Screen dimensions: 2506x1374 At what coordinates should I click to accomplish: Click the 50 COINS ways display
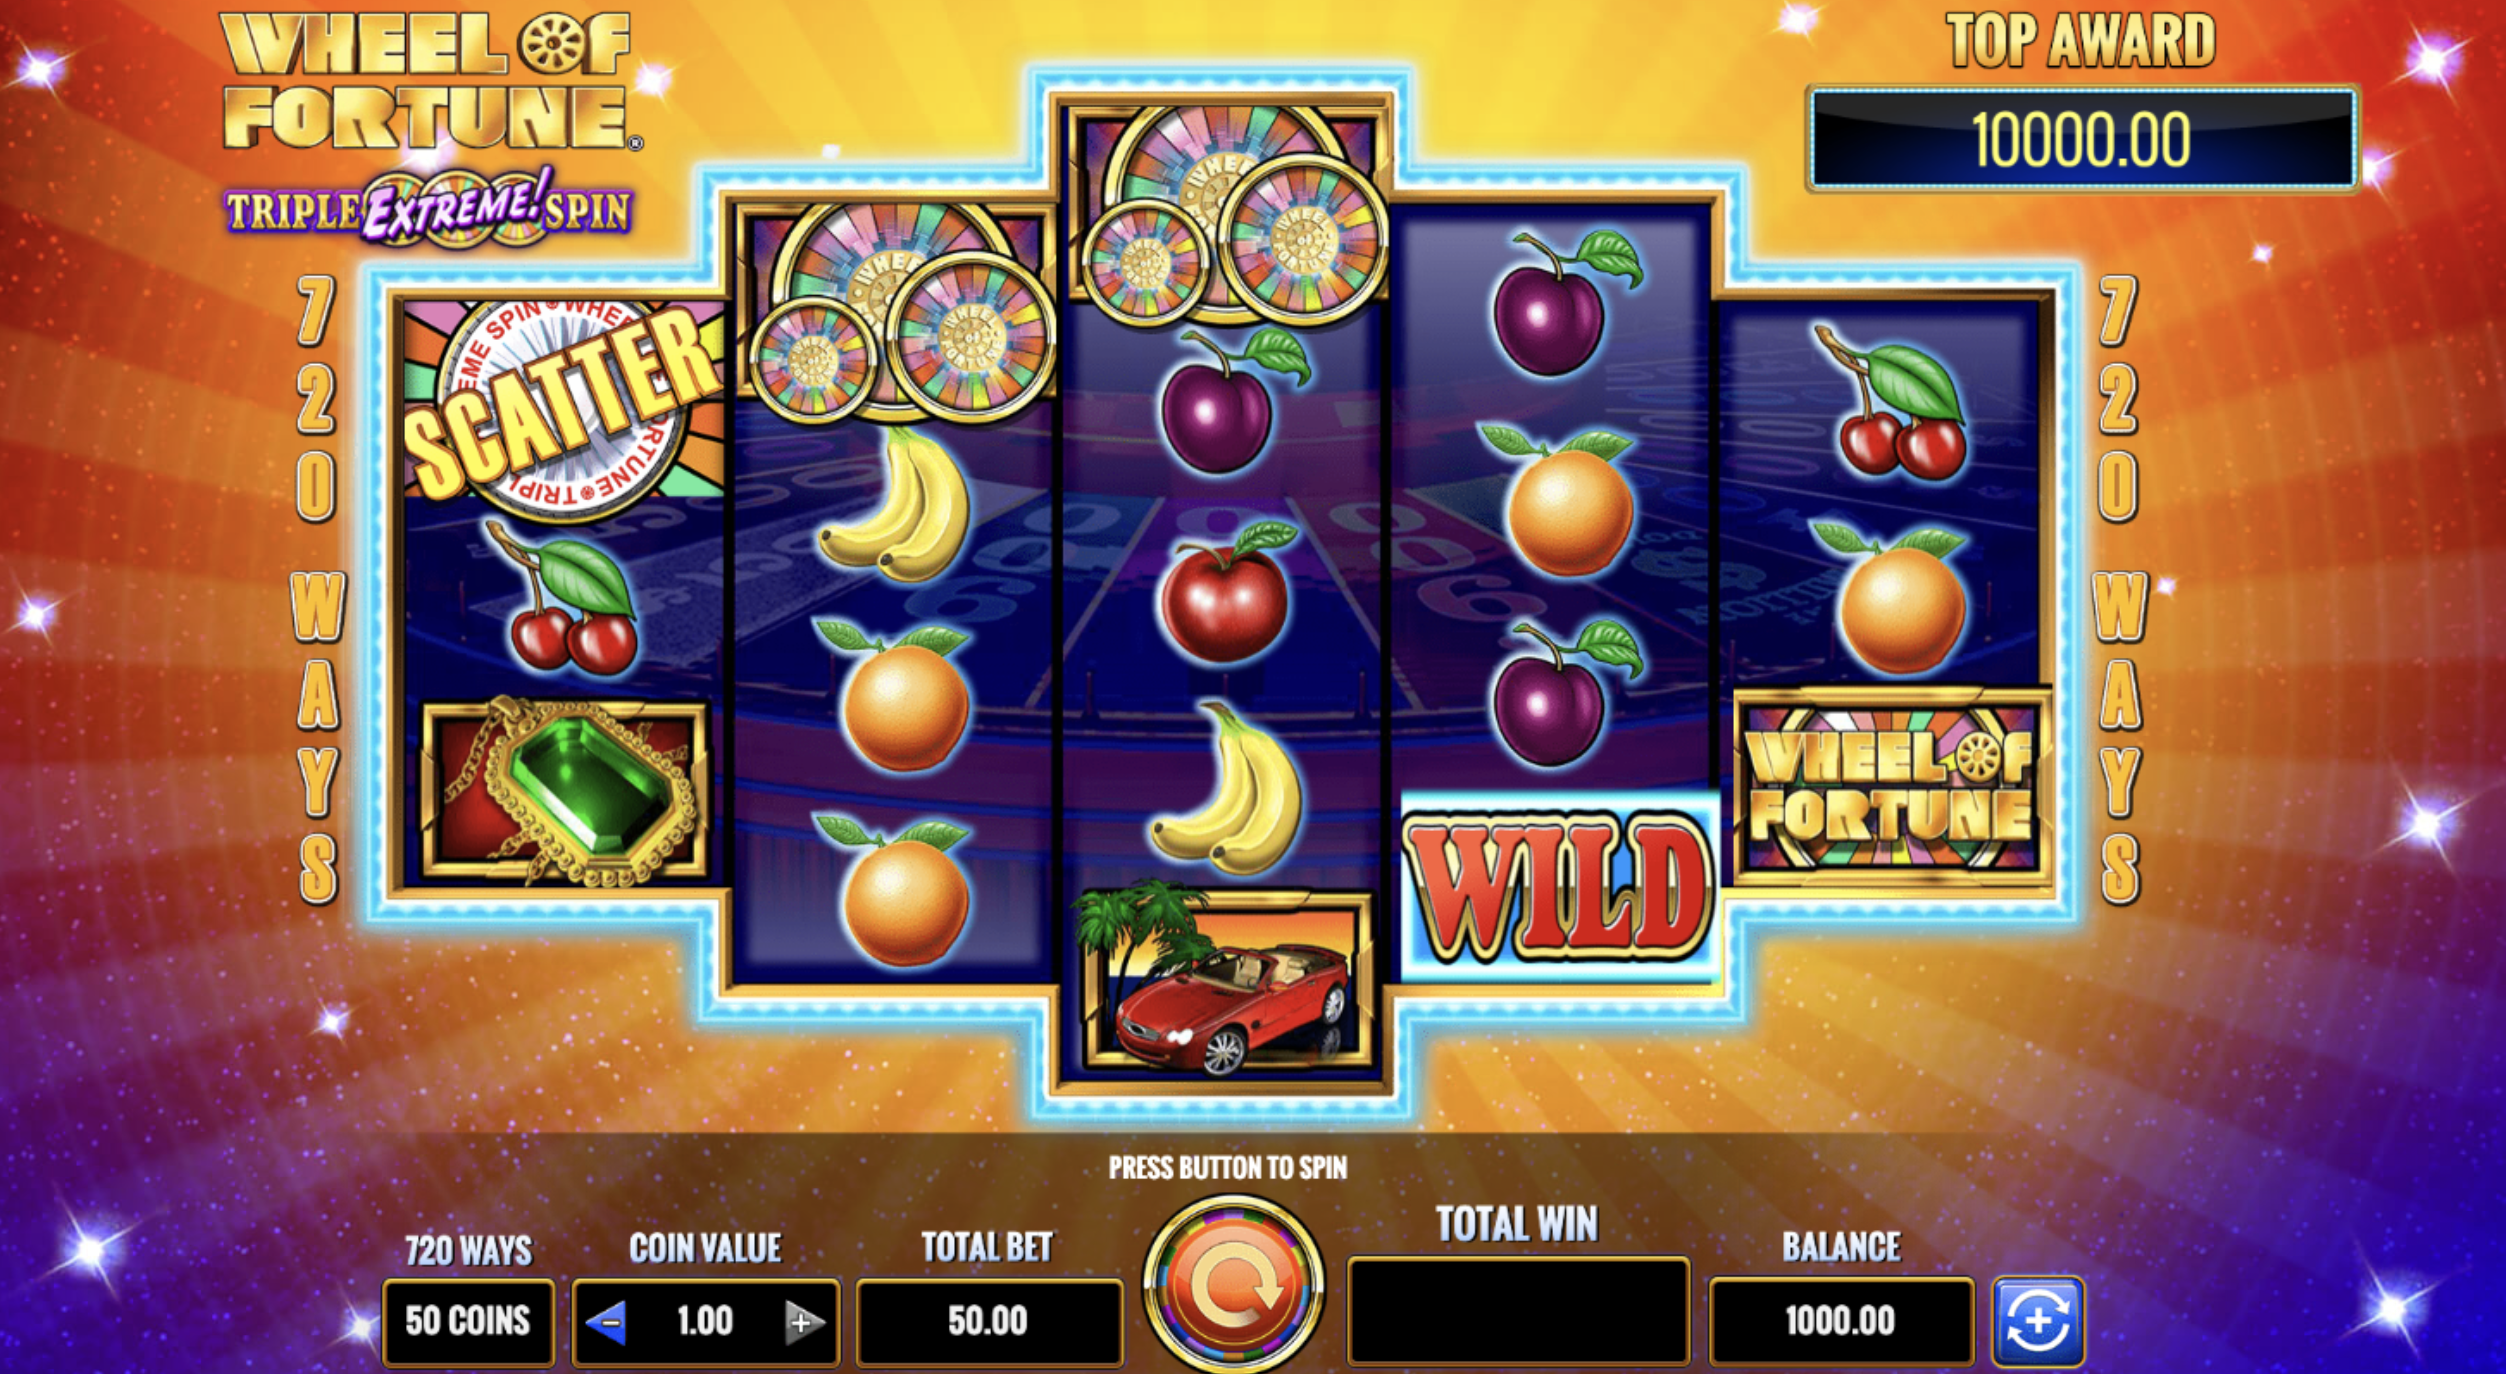pyautogui.click(x=468, y=1321)
